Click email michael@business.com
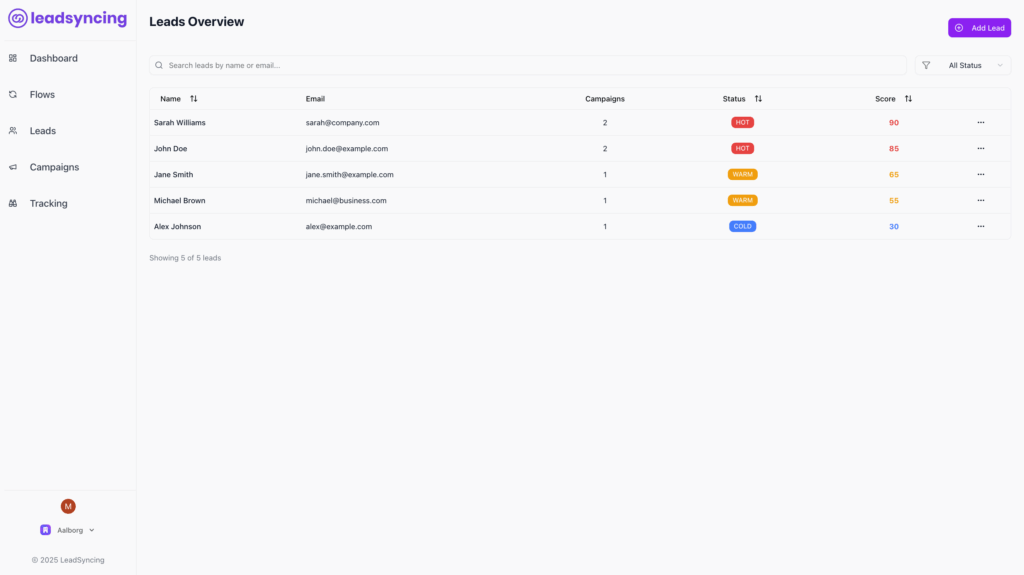The height and width of the screenshot is (575, 1024). tap(346, 201)
